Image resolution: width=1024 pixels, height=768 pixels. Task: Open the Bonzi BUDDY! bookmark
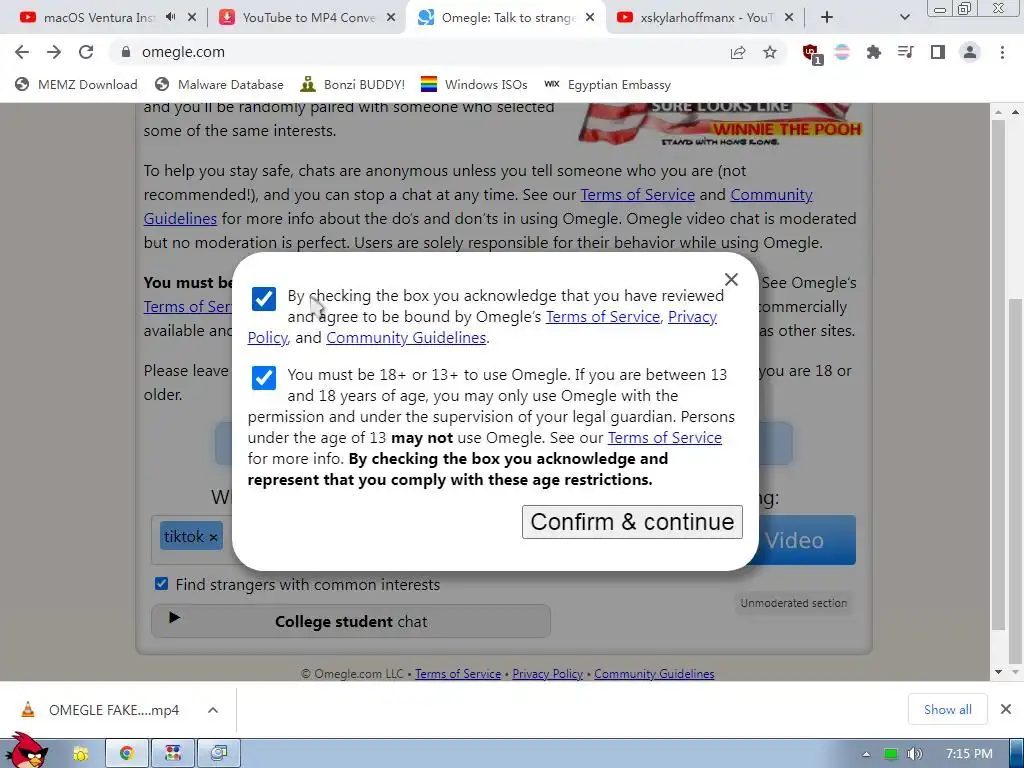click(353, 85)
